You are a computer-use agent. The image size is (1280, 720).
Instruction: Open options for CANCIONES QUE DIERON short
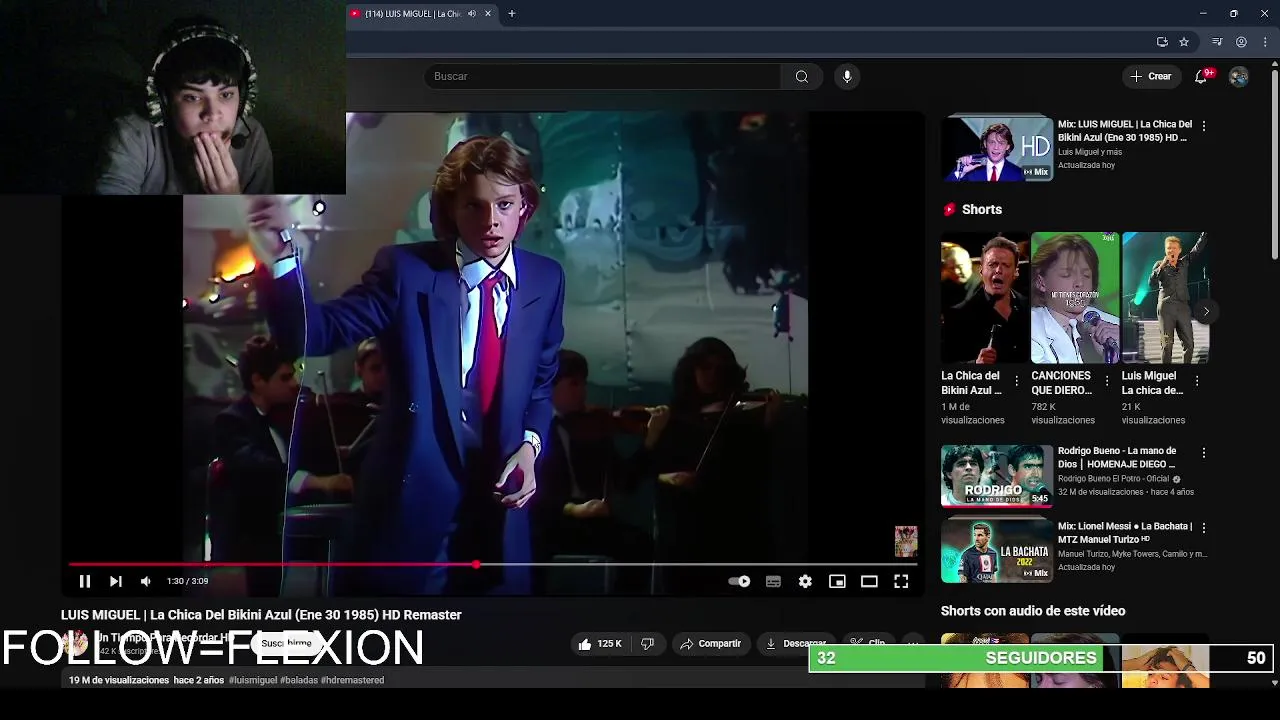tap(1107, 381)
